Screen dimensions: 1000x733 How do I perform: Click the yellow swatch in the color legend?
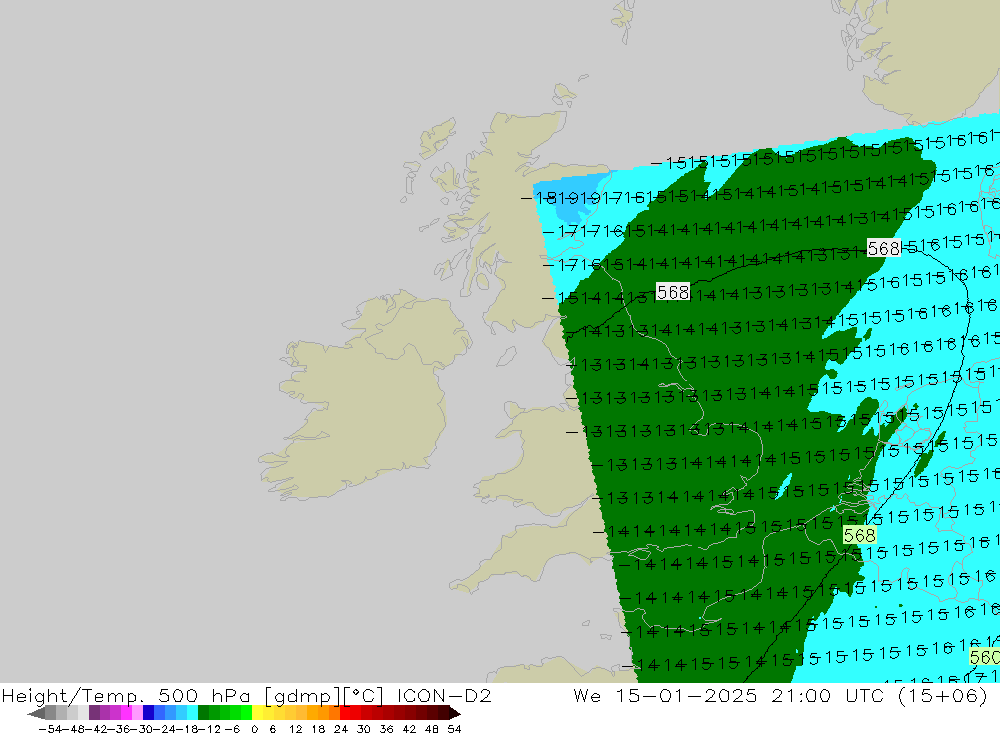[258, 713]
